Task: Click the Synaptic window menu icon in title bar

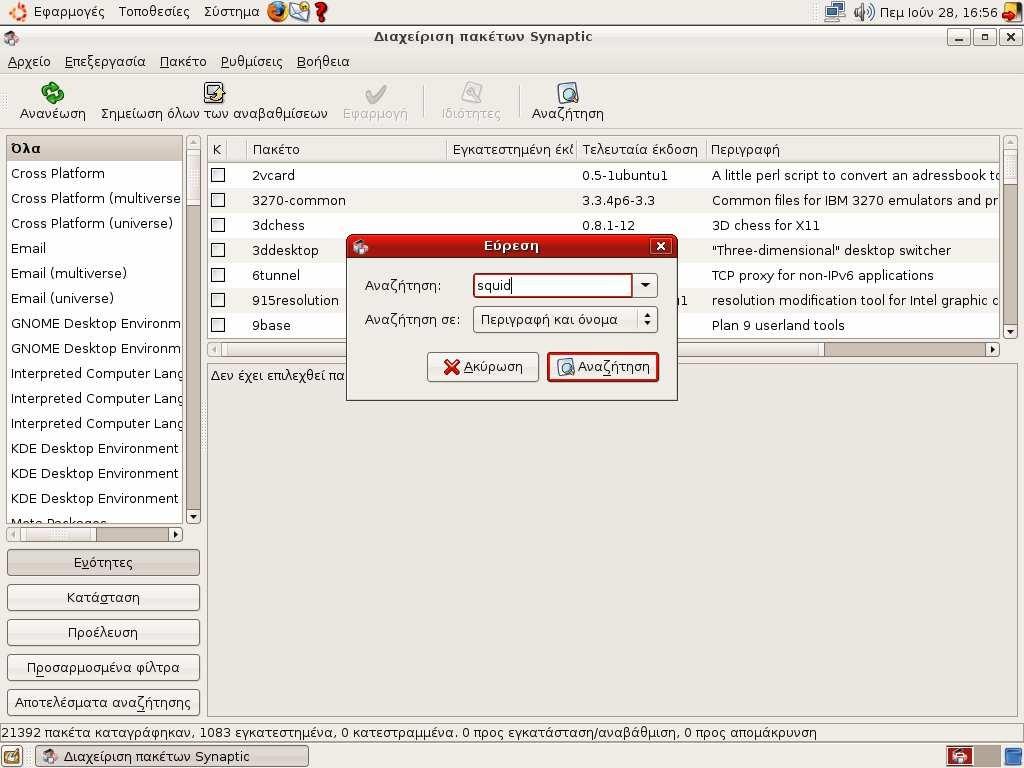Action: 11,37
